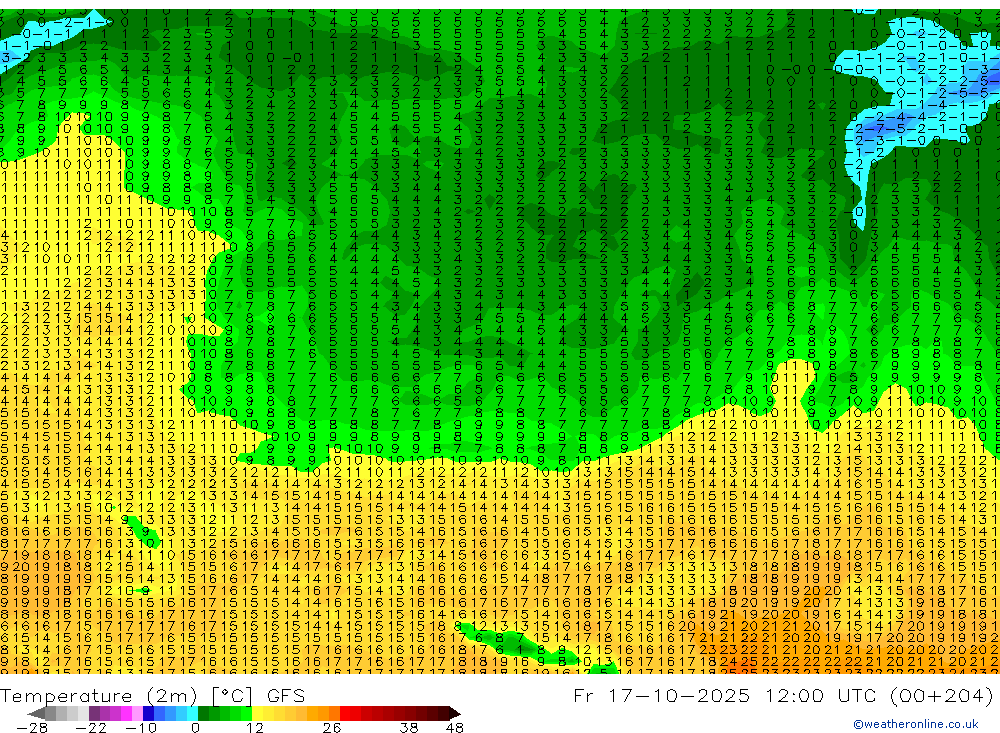Pick the bright red swatch right of orange

(x=345, y=713)
